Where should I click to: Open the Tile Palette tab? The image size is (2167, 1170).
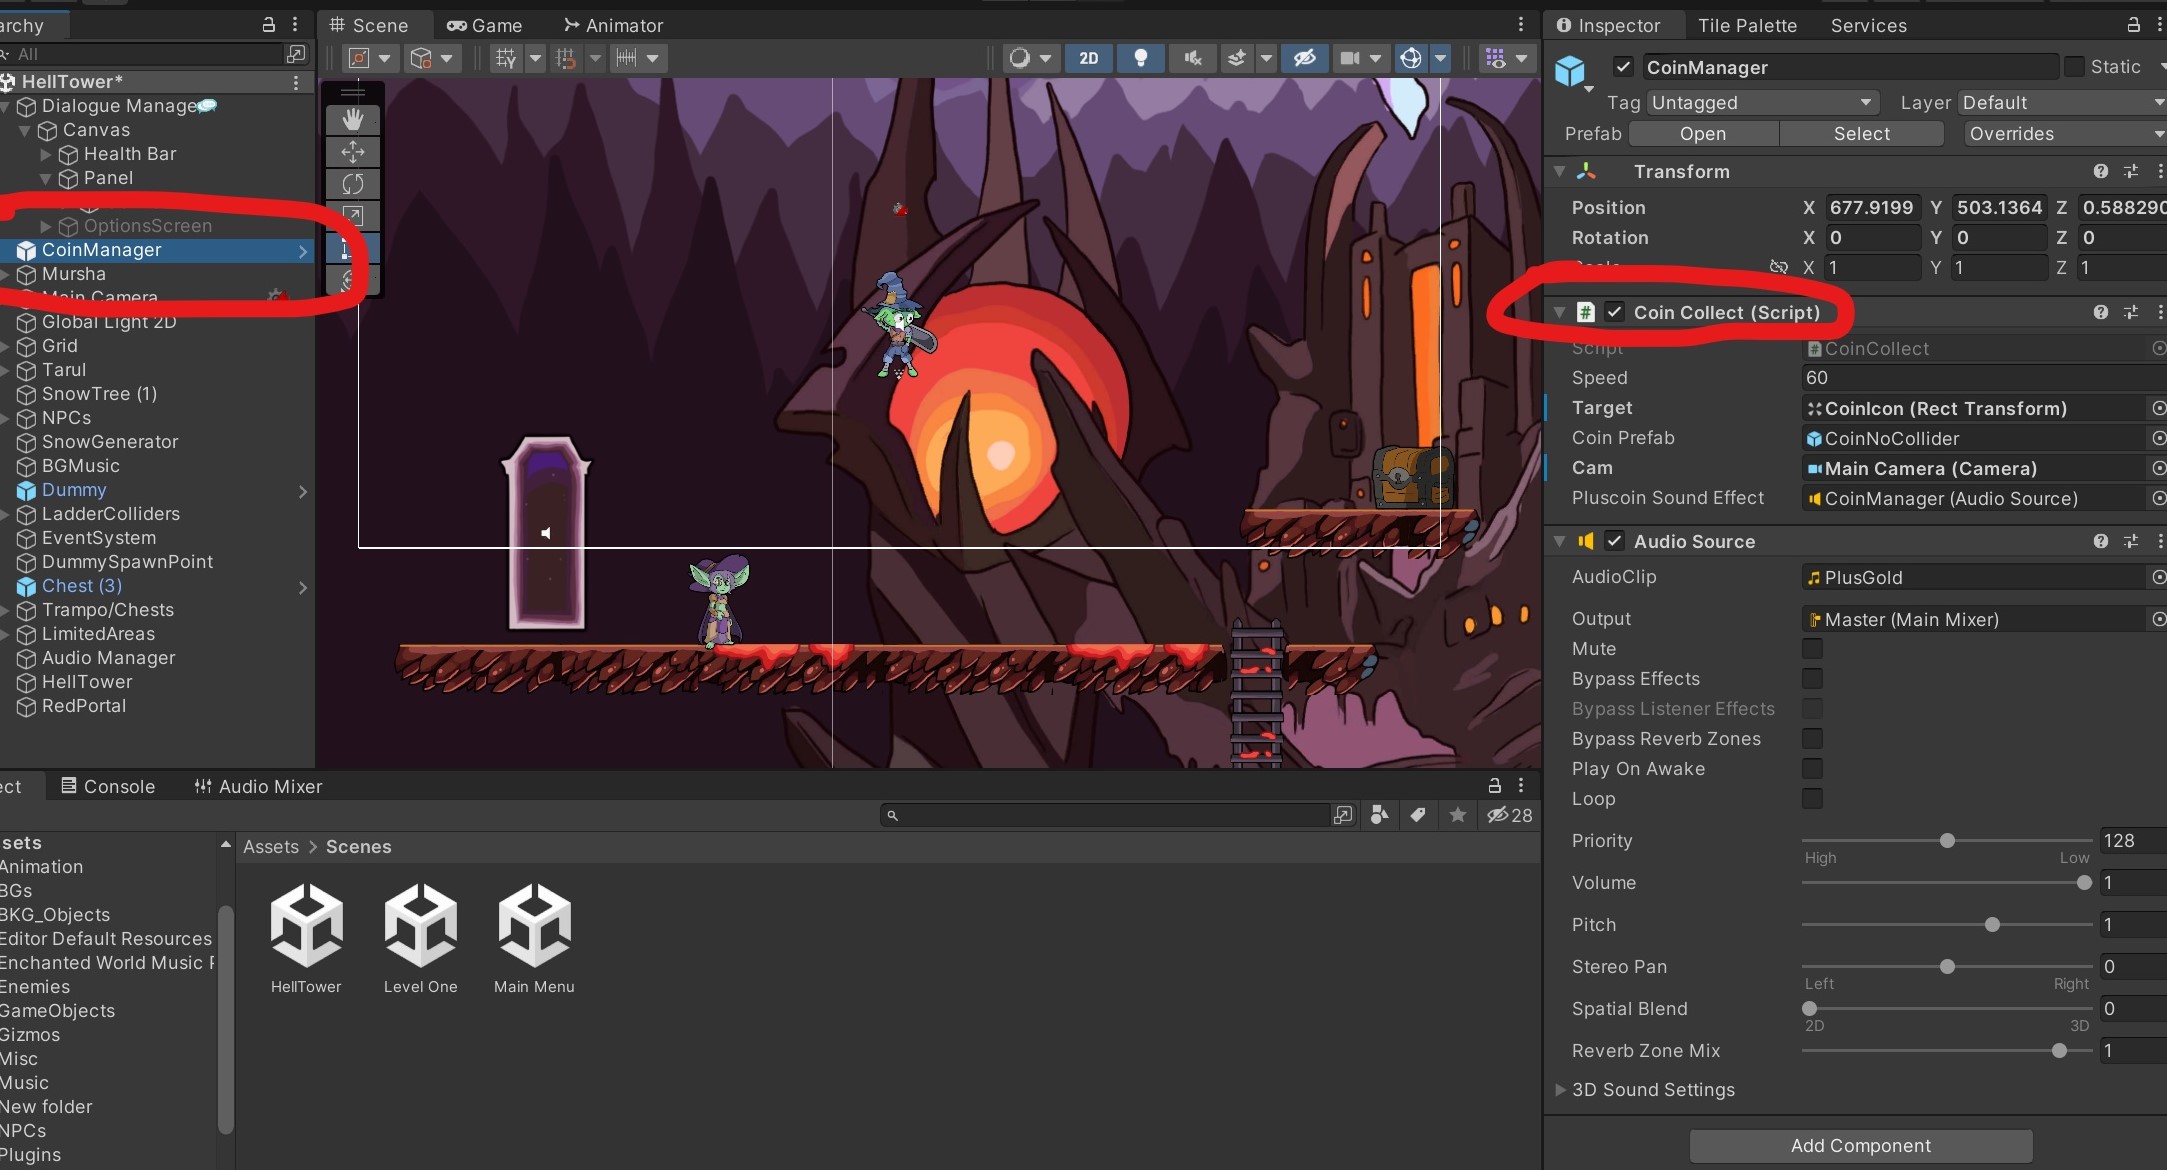(x=1747, y=25)
